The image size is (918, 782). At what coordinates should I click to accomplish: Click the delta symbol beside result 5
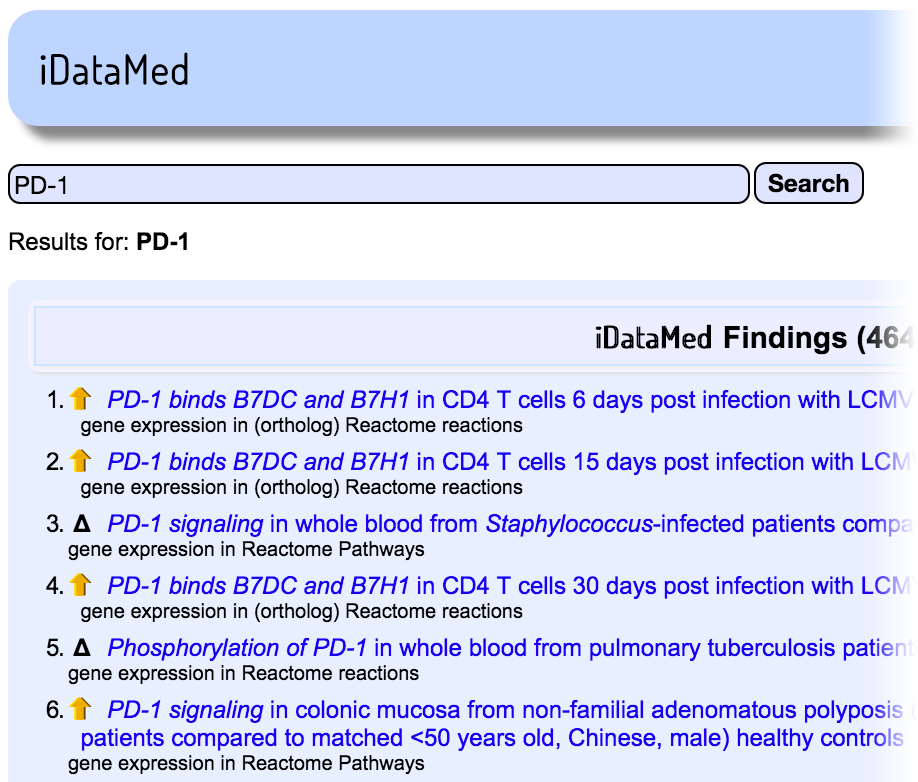81,648
